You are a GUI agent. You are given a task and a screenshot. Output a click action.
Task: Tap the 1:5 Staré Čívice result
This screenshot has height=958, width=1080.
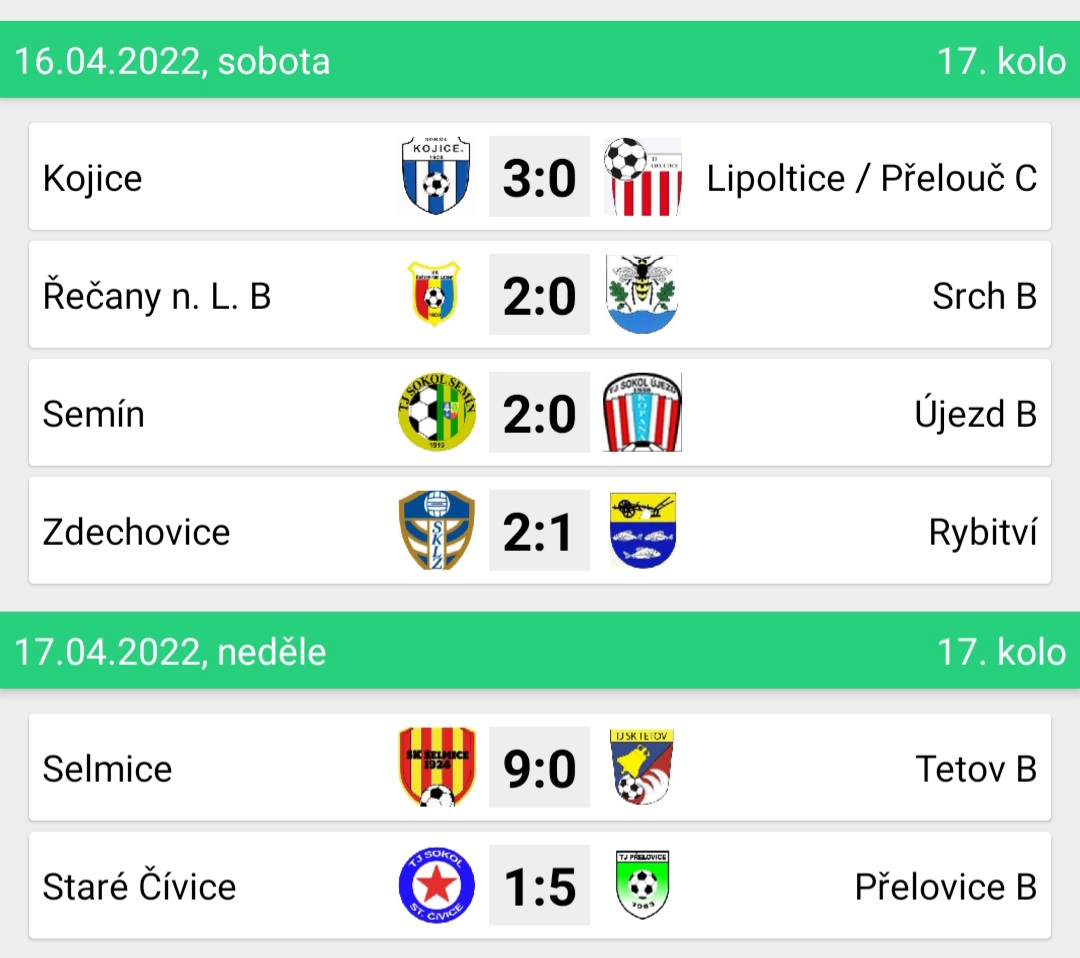point(539,885)
